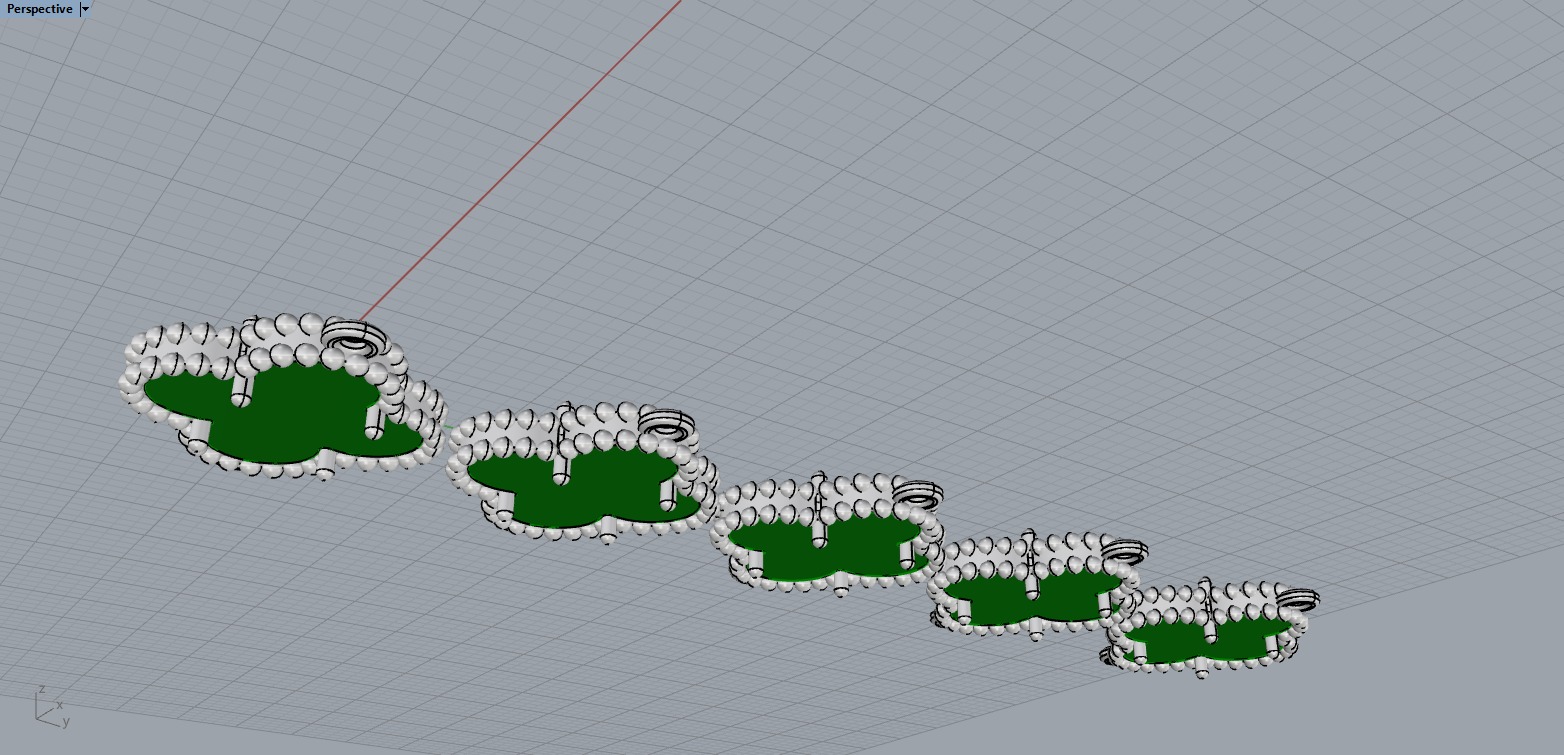This screenshot has height=755, width=1564.
Task: Select the rightmost clover pendant model
Action: tap(1209, 627)
